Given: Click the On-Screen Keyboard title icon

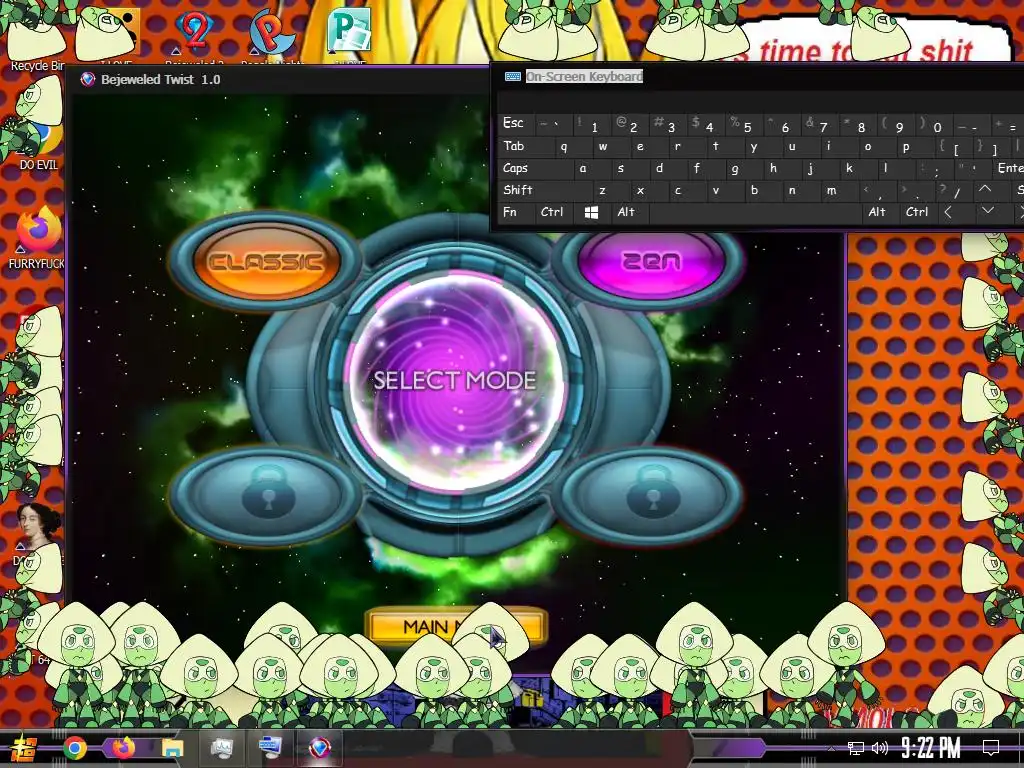Looking at the screenshot, I should [513, 76].
